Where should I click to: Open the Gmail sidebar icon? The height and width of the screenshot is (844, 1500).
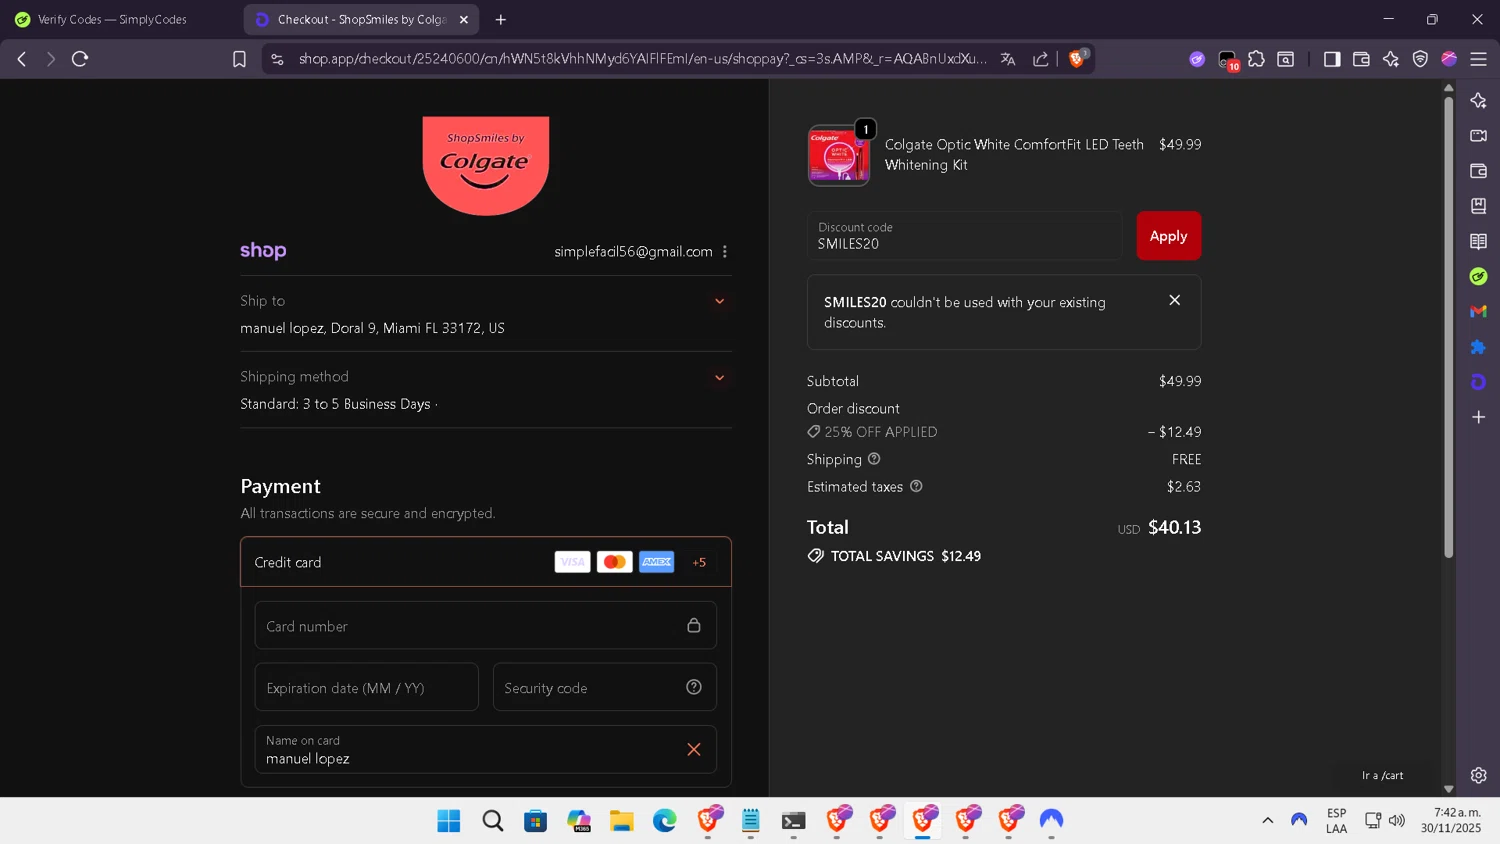coord(1478,312)
